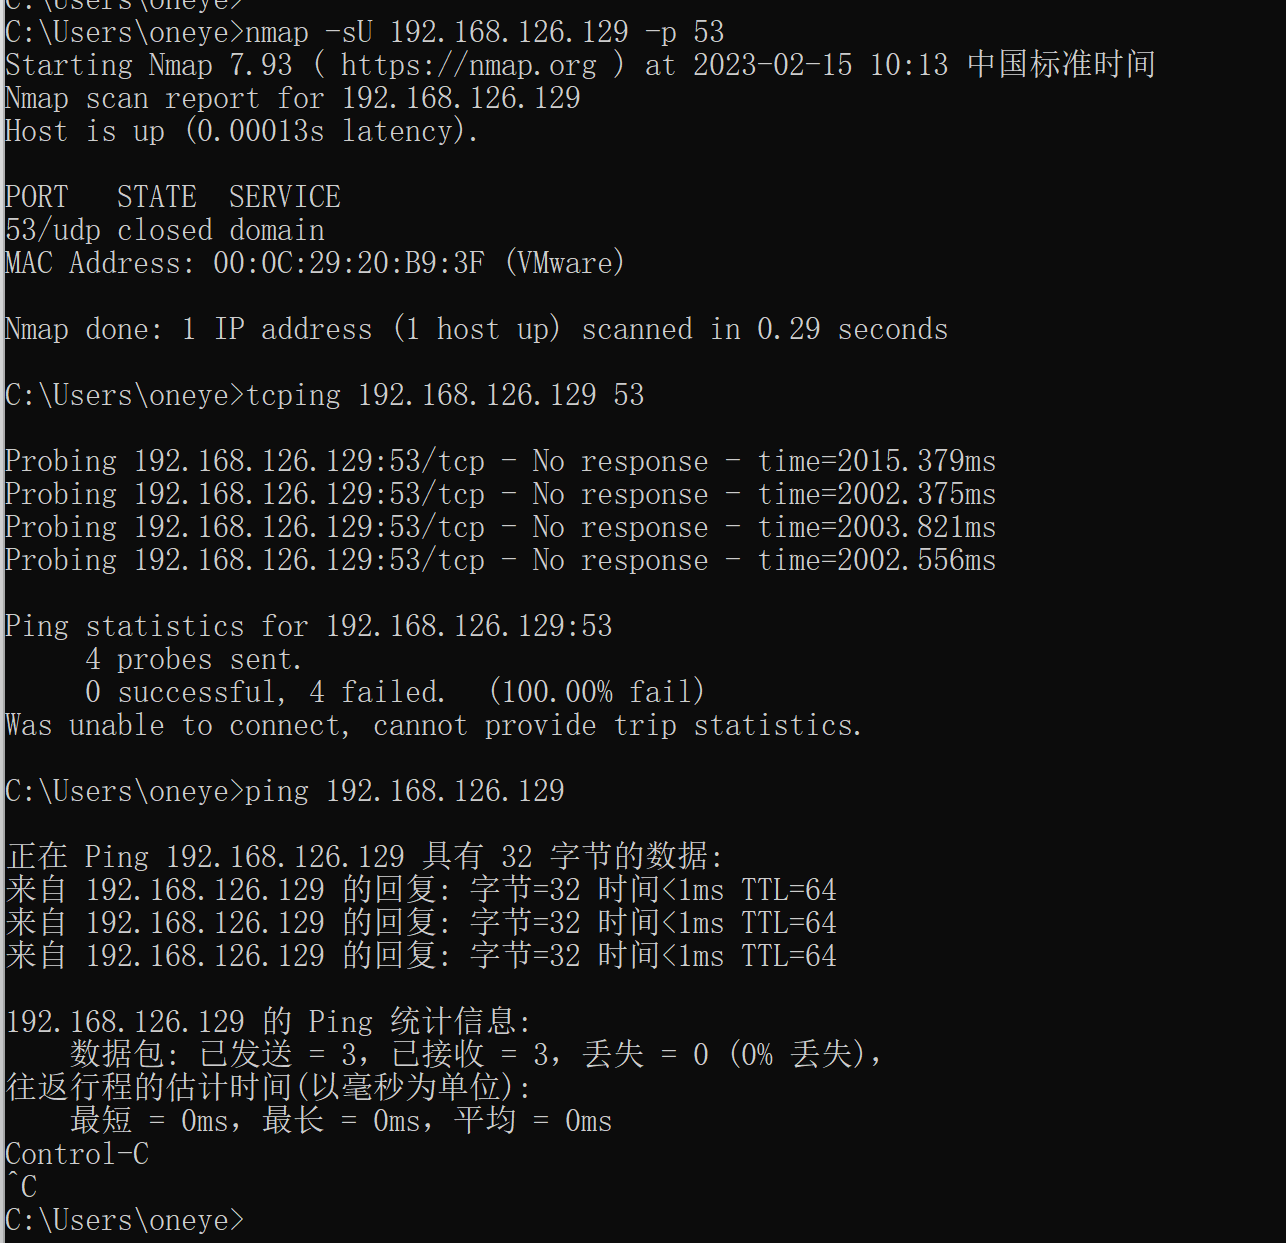Image resolution: width=1286 pixels, height=1243 pixels.
Task: Click the time=2003.821ms probe result
Action: (x=876, y=527)
